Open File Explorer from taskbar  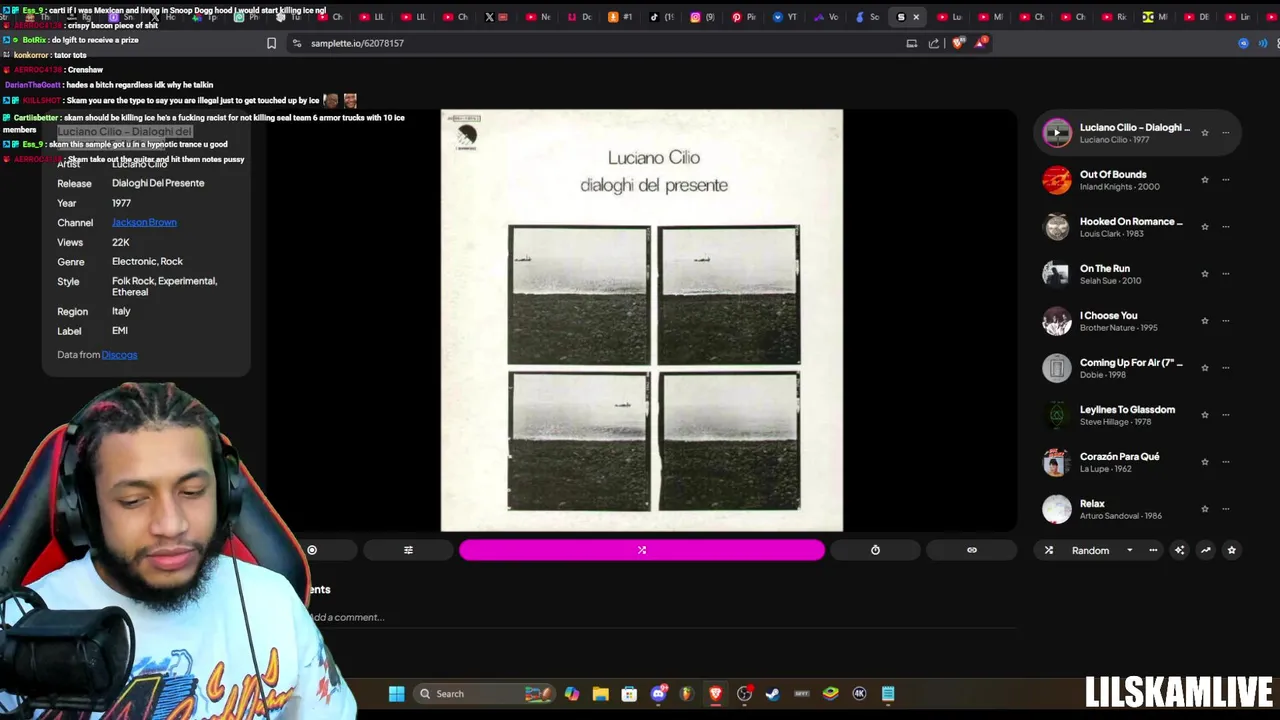600,694
